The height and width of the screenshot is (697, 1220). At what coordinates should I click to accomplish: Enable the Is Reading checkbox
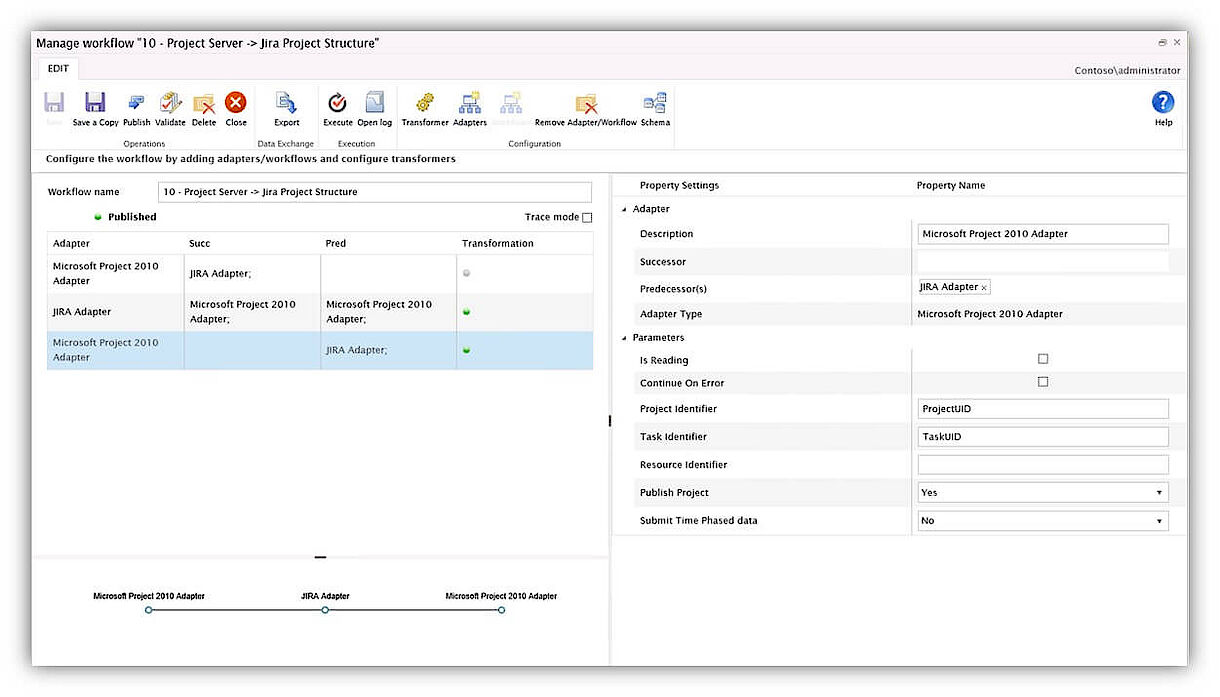click(1043, 358)
